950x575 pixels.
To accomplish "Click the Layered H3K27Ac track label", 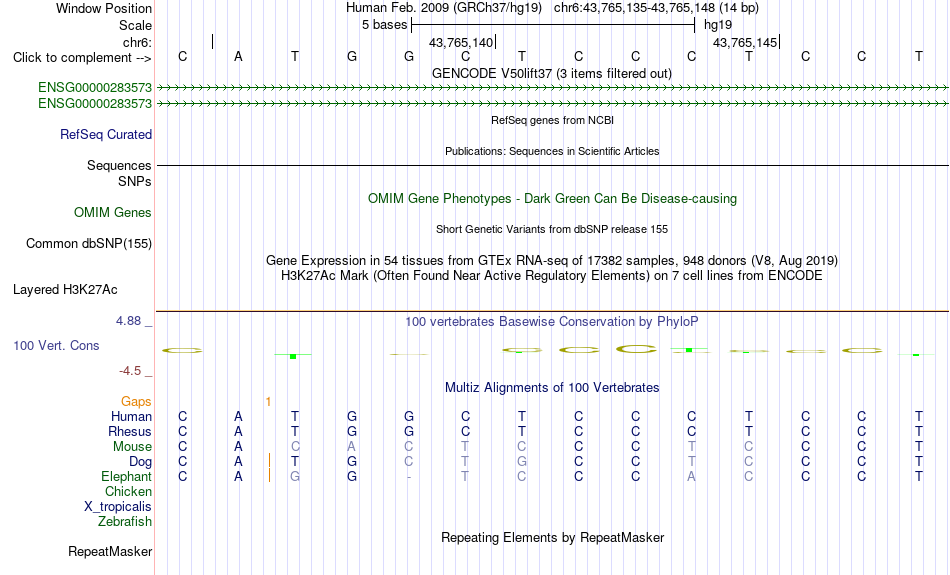I will tap(65, 290).
